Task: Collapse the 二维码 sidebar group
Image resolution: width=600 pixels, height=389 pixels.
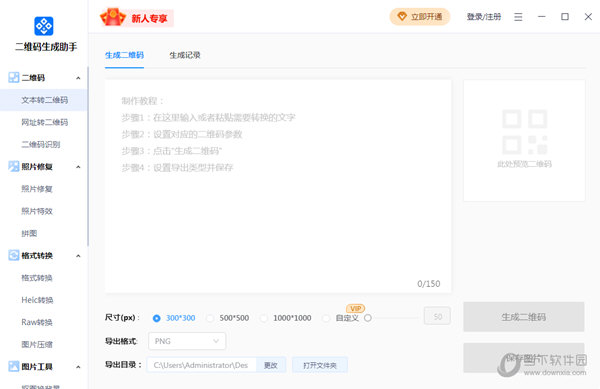Action: 78,78
